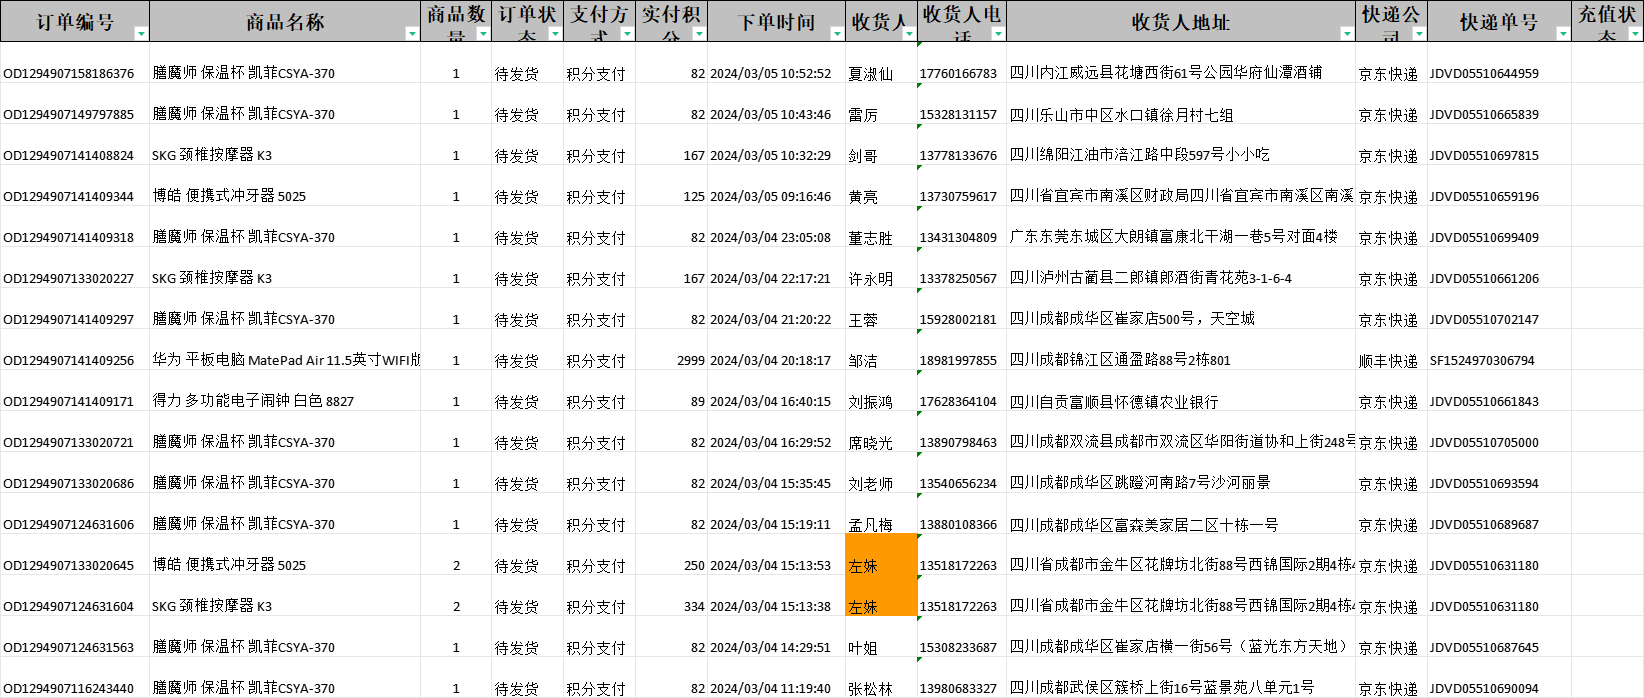Select order number OD1294907141409318
Image resolution: width=1644 pixels, height=698 pixels.
[x=68, y=238]
